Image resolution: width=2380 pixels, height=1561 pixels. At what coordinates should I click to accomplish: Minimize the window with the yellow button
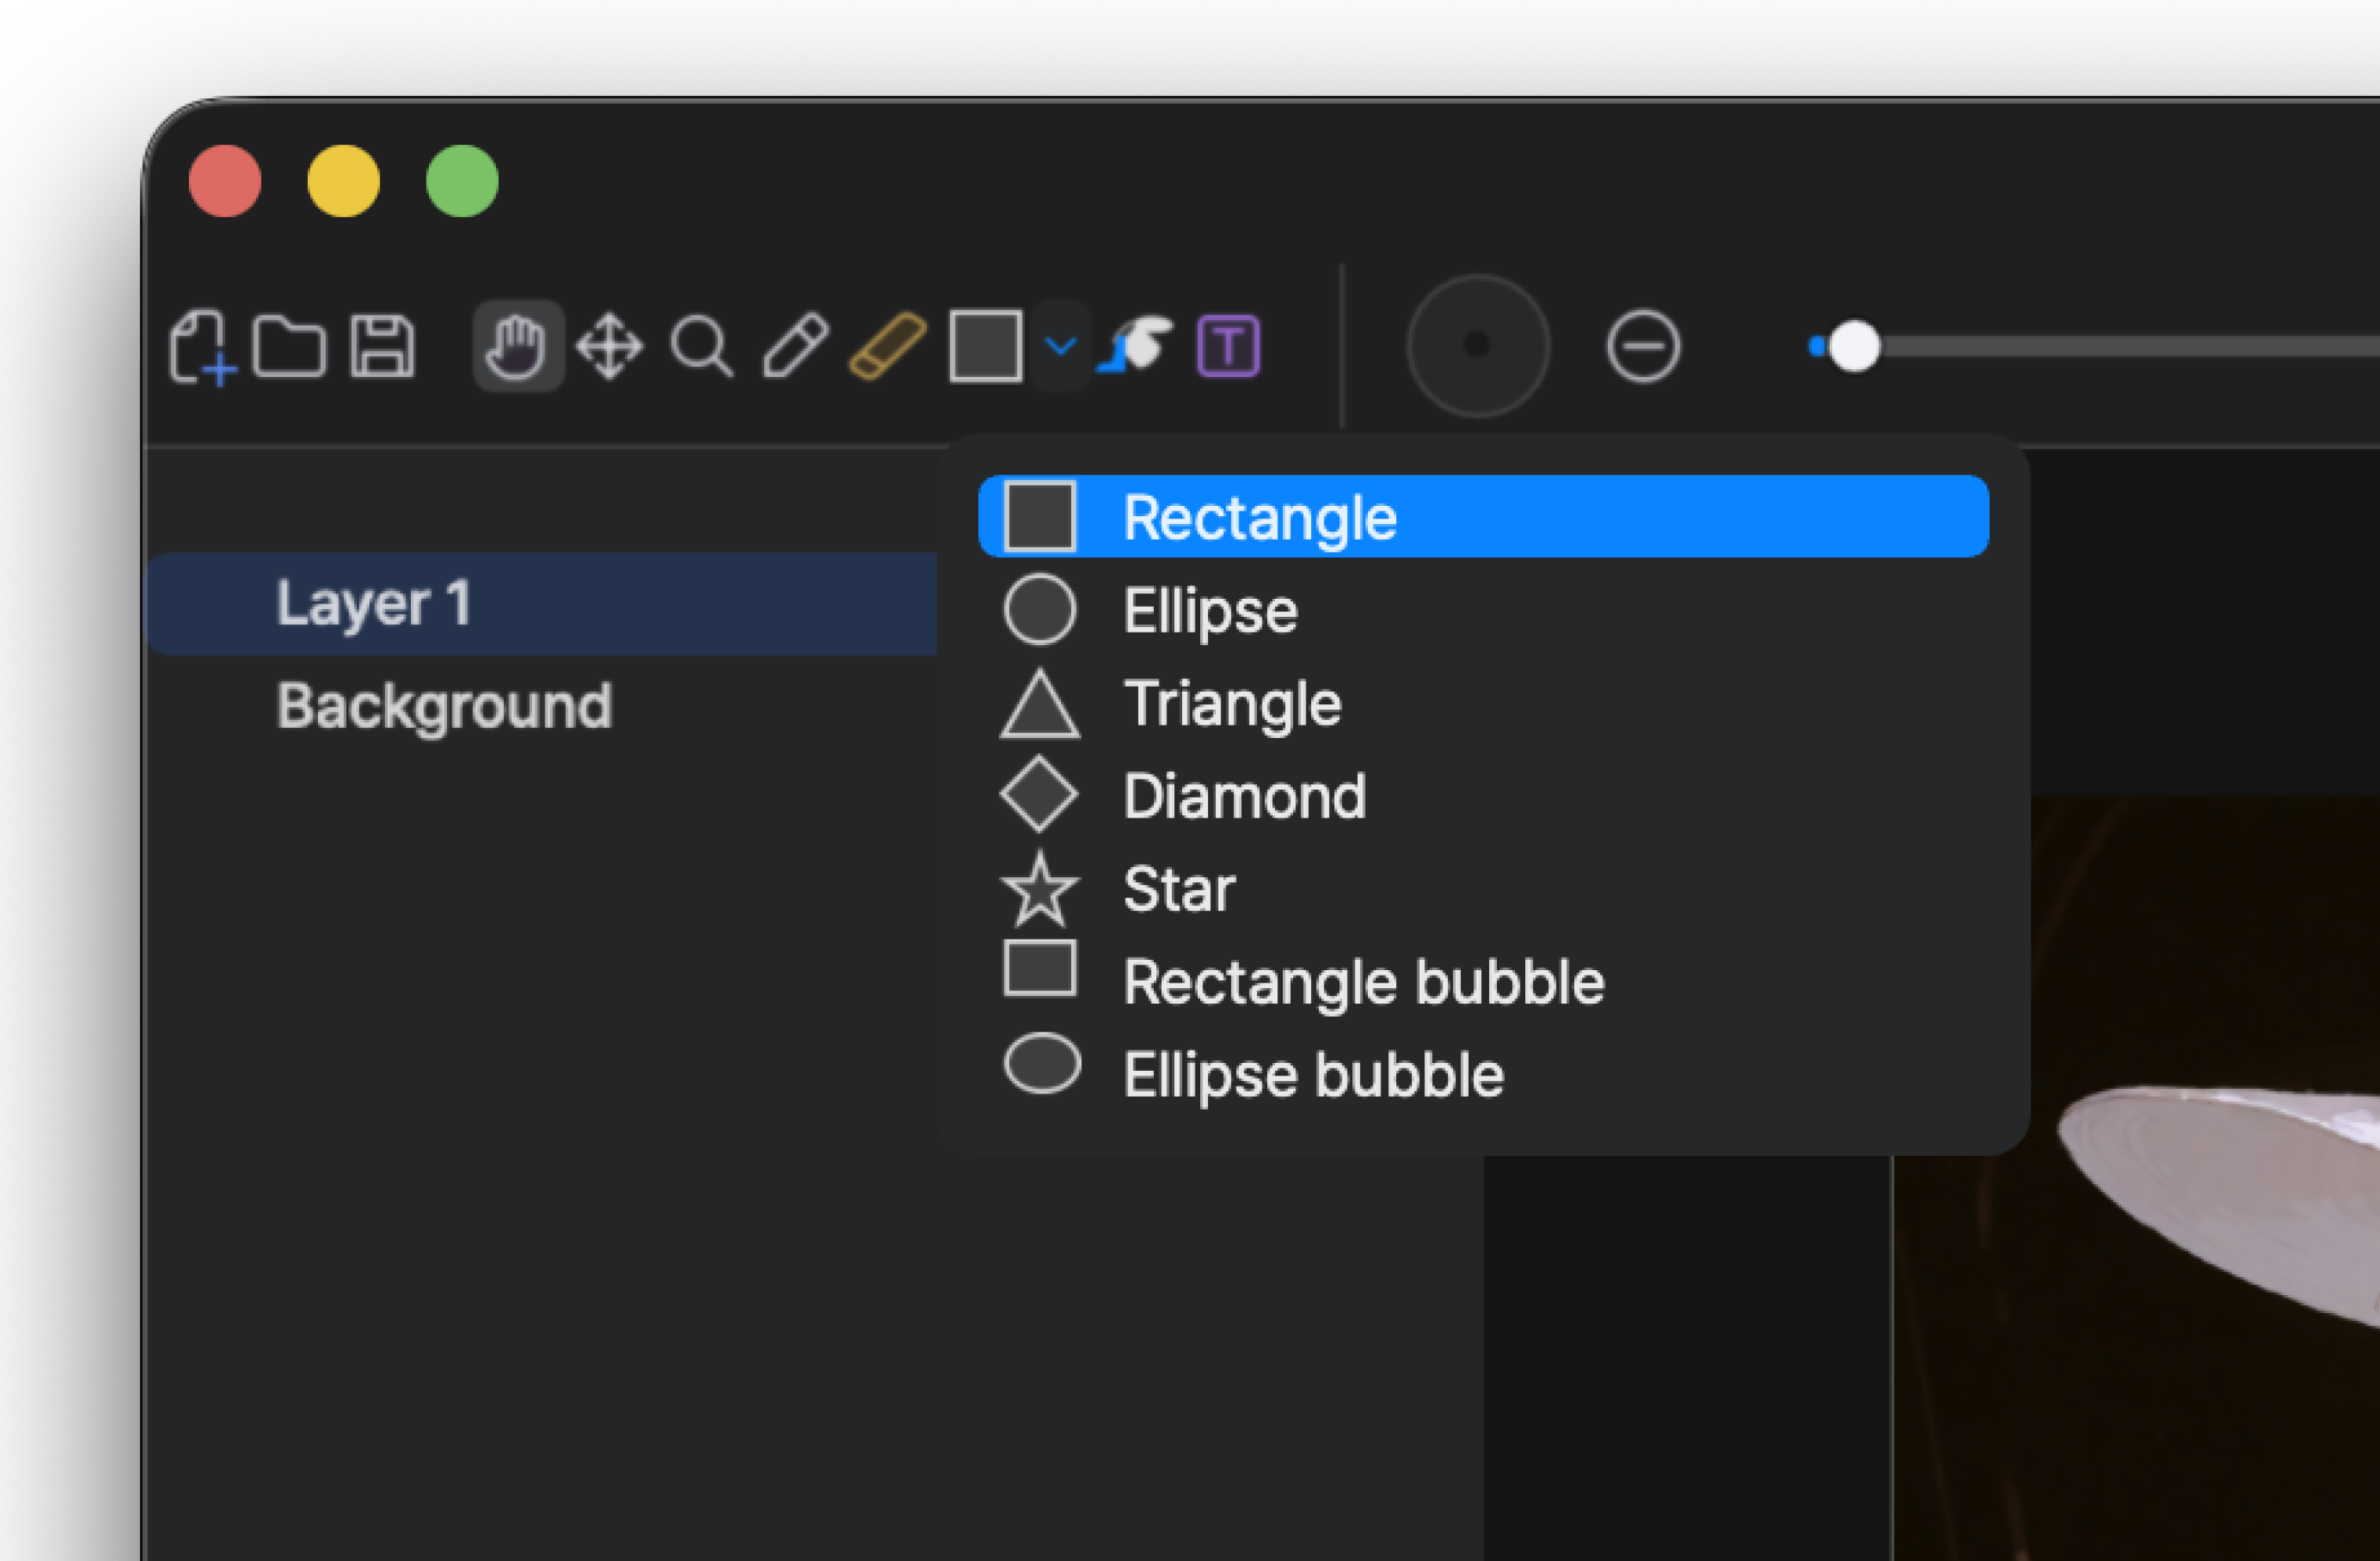point(344,181)
